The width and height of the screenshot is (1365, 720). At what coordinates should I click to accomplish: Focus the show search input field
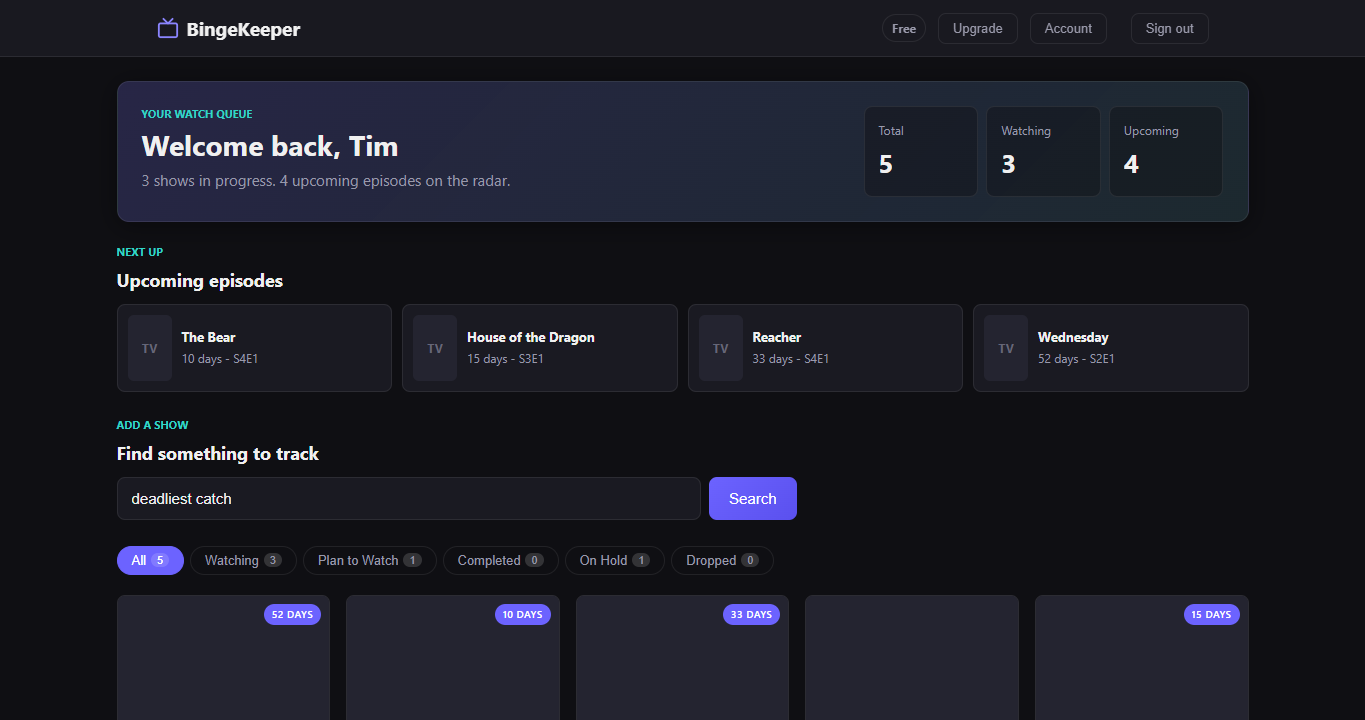coord(409,499)
